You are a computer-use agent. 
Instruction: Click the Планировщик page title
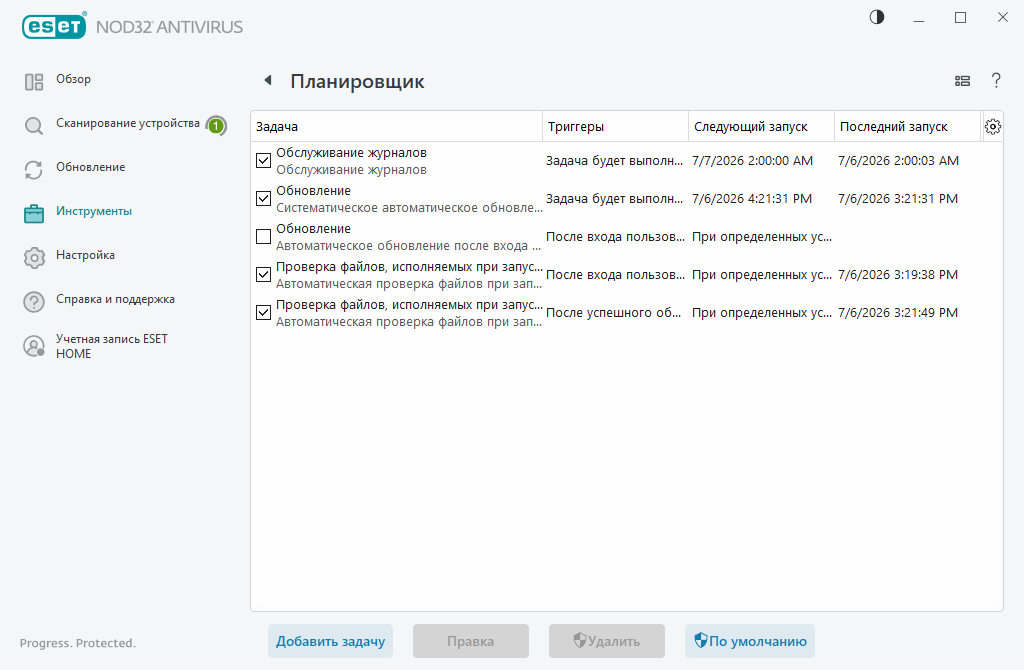coord(357,82)
